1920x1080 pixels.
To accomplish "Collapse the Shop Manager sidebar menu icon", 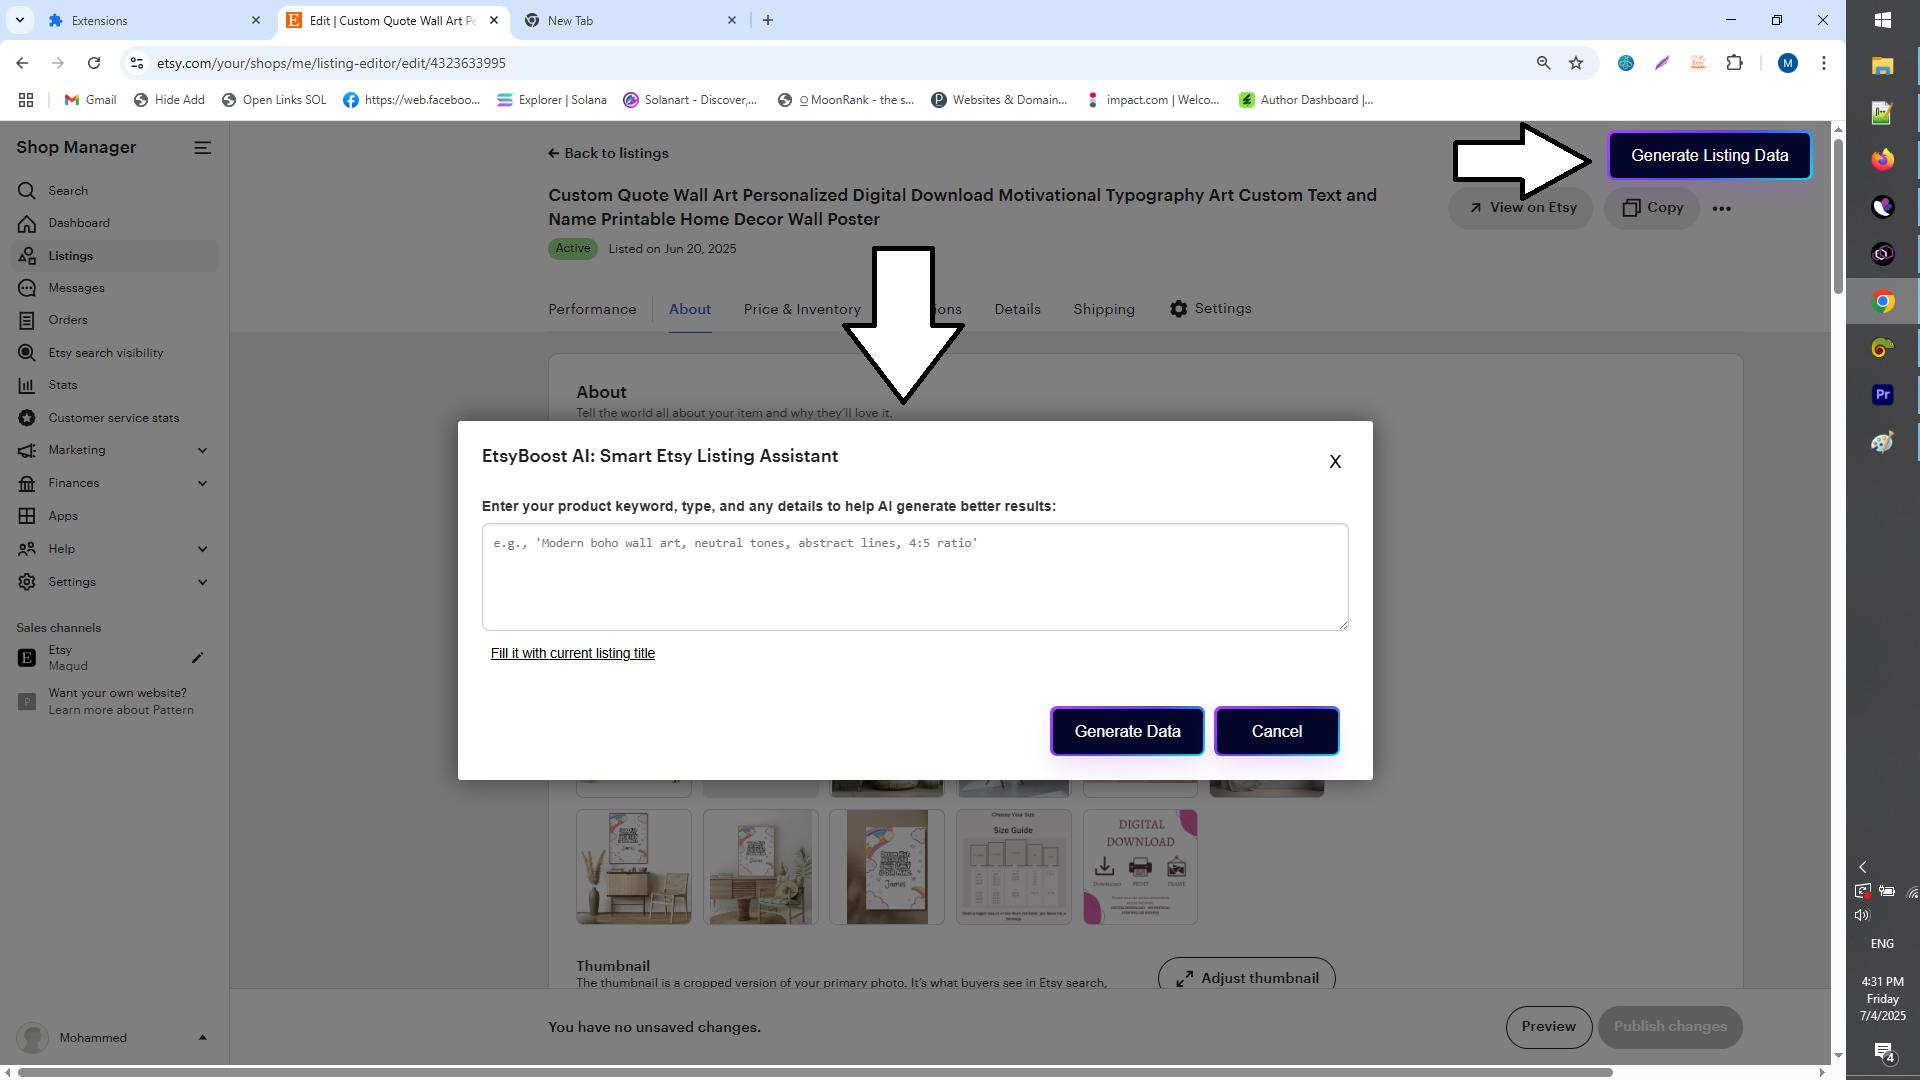I will pos(202,148).
